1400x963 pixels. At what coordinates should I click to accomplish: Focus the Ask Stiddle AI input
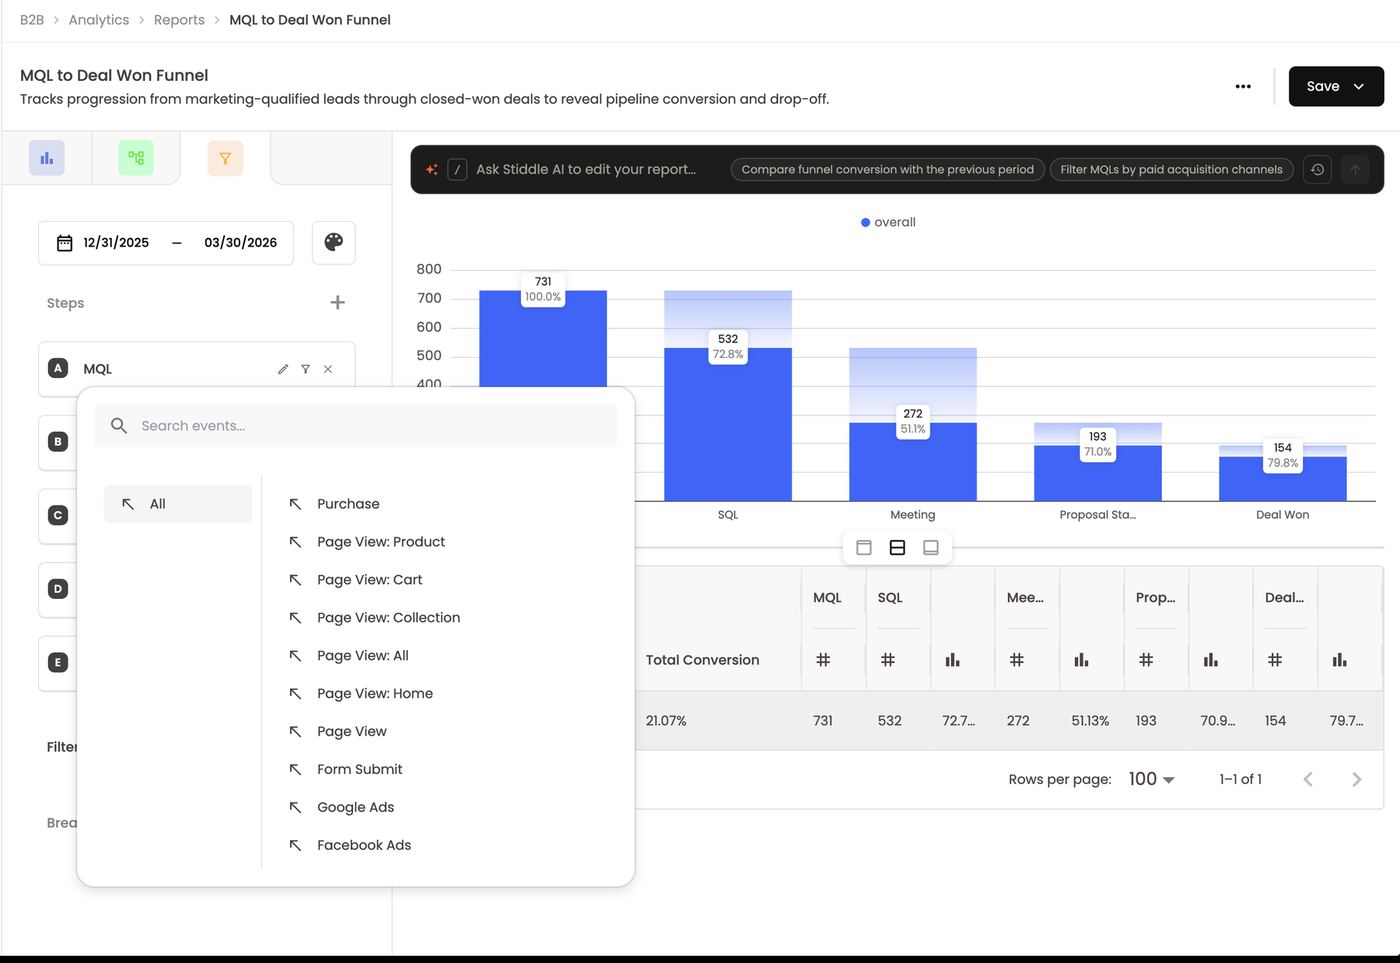click(586, 170)
